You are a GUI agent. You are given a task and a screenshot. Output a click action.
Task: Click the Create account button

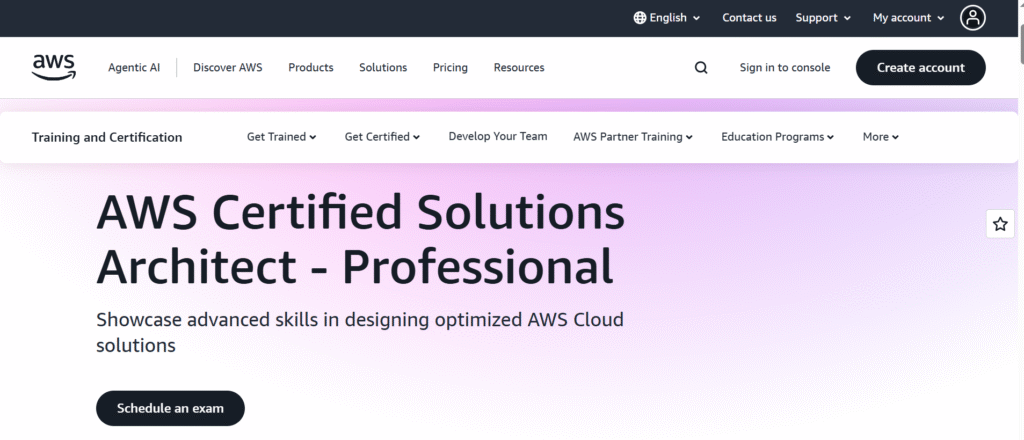tap(920, 67)
